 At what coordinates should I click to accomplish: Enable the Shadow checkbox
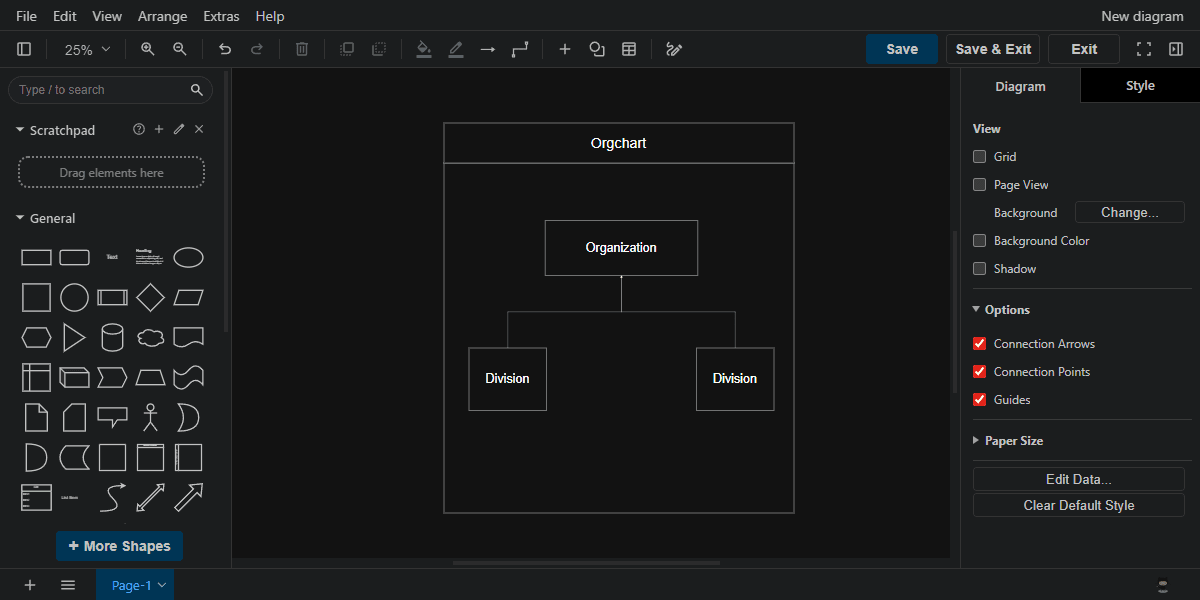pos(980,269)
